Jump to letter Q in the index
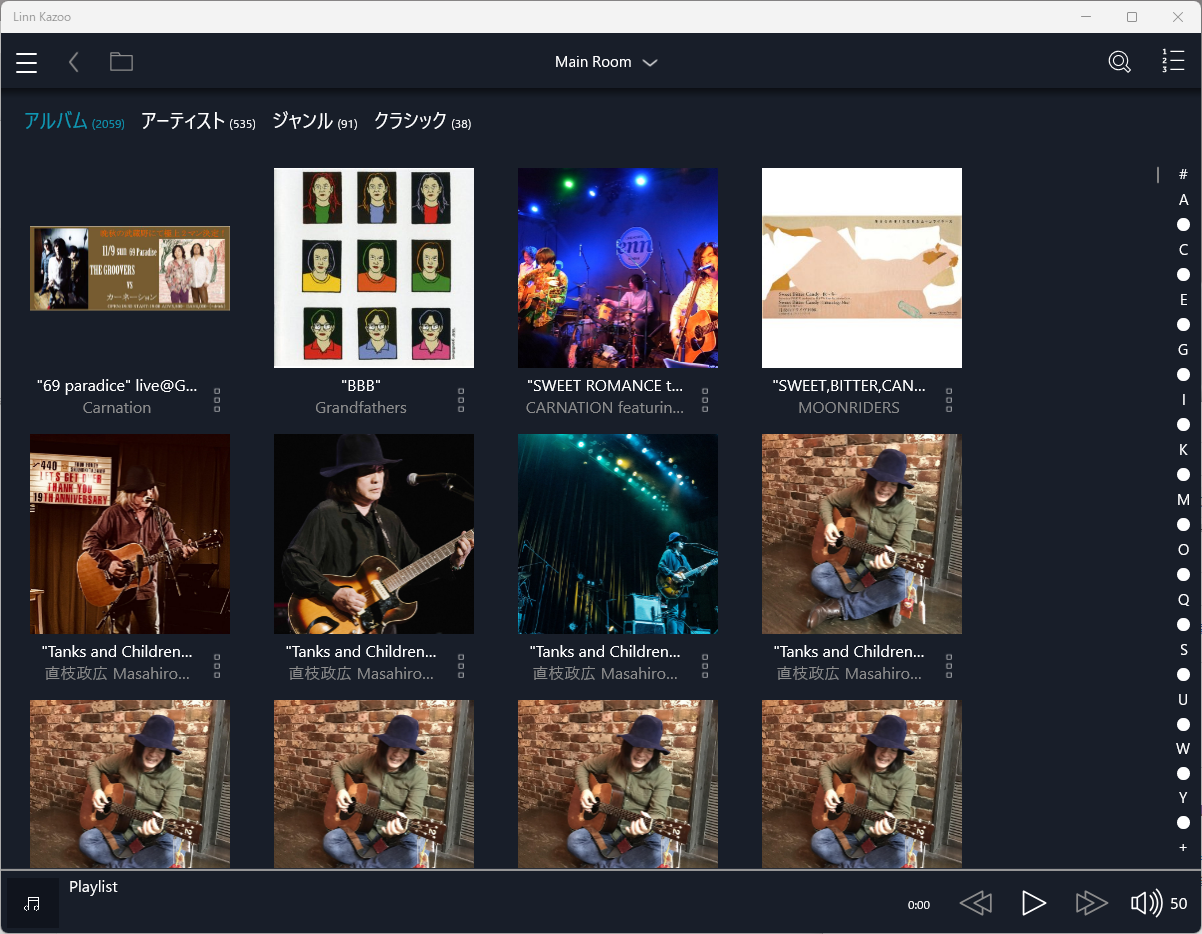 [1183, 600]
